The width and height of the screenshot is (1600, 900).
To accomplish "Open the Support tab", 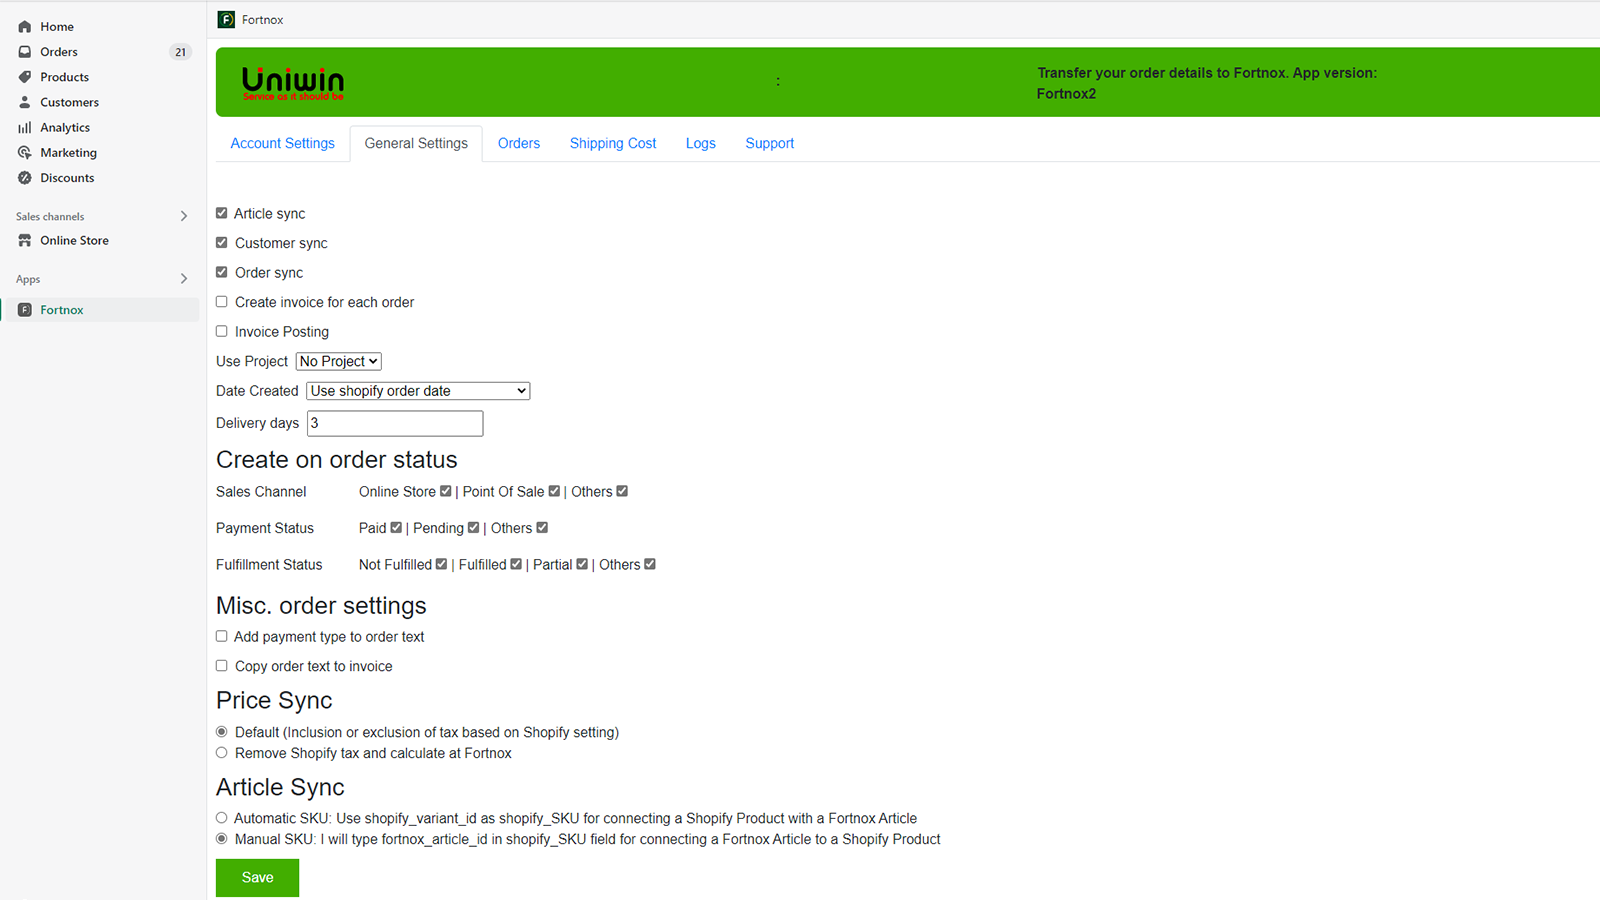I will pos(770,143).
